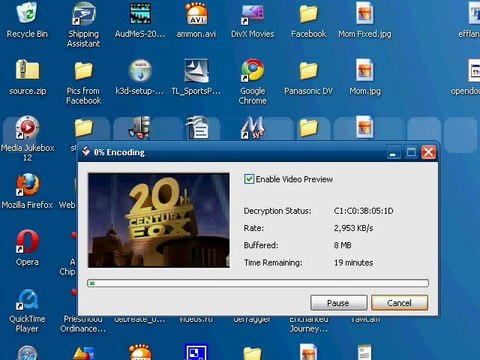
Task: Select the ammon.avi video file
Action: [x=196, y=20]
